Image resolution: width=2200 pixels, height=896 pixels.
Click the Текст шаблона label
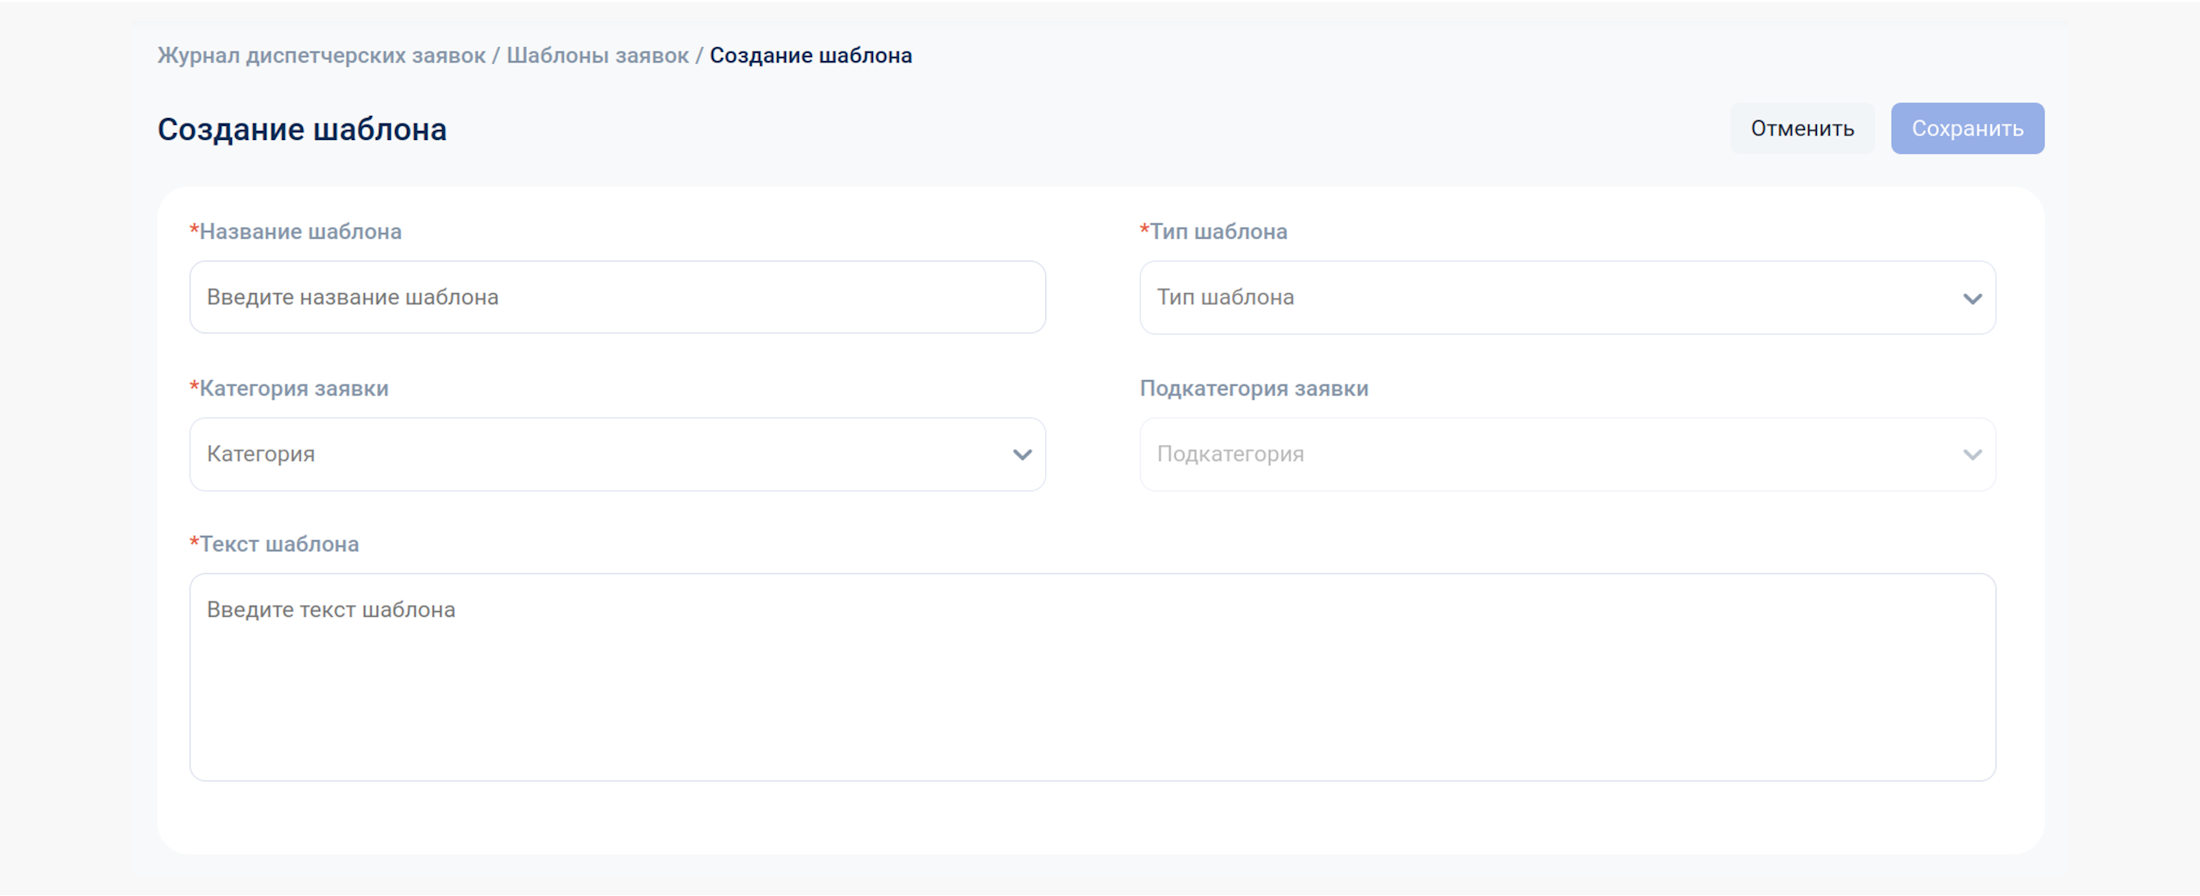coord(279,545)
